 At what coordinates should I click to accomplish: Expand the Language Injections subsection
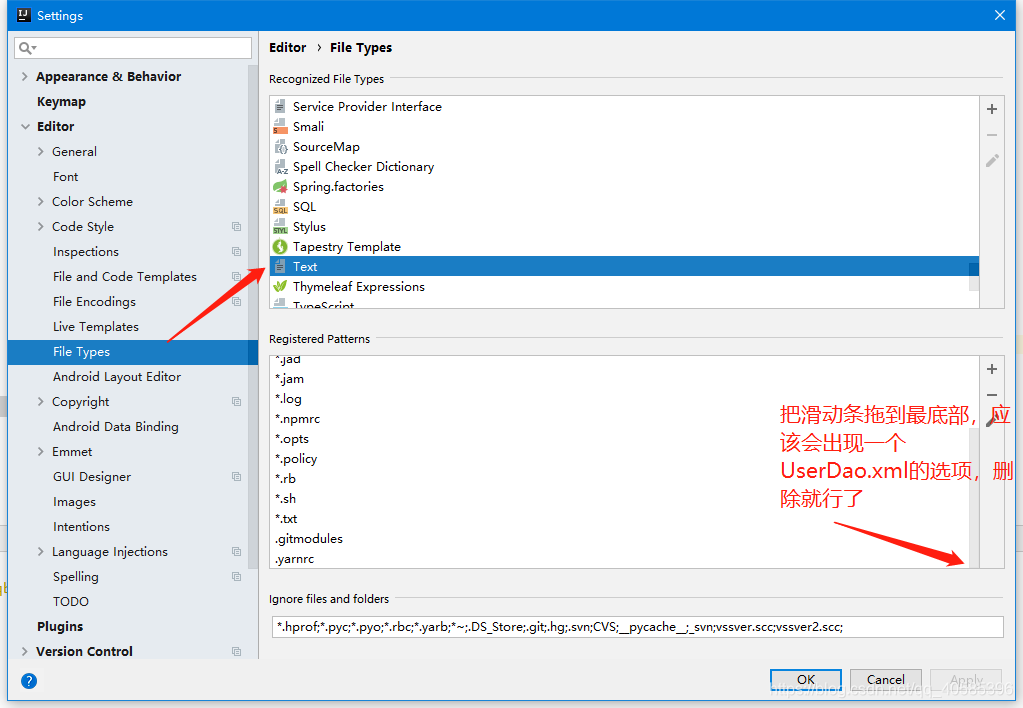tap(40, 551)
